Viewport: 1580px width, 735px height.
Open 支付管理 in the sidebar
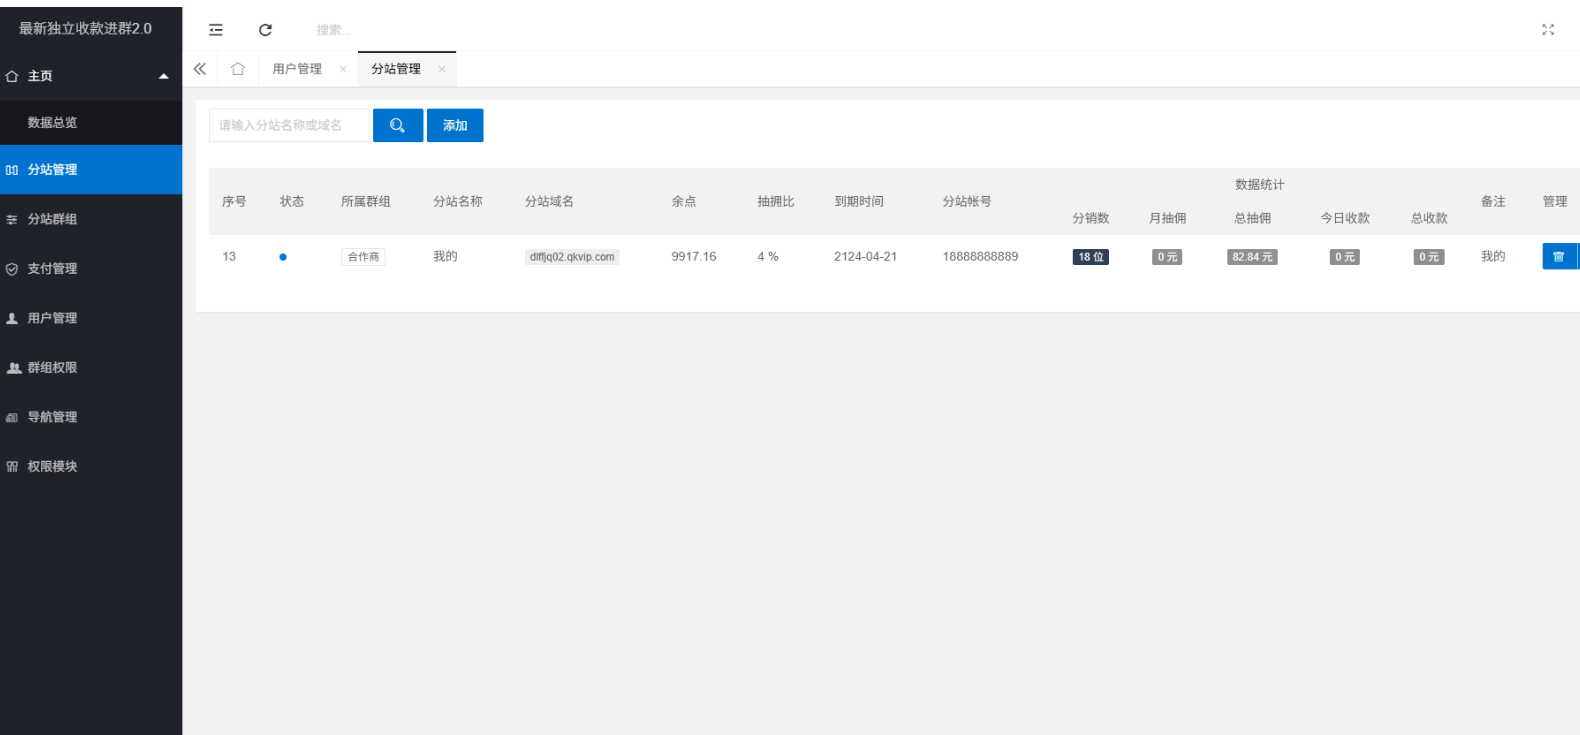point(91,268)
